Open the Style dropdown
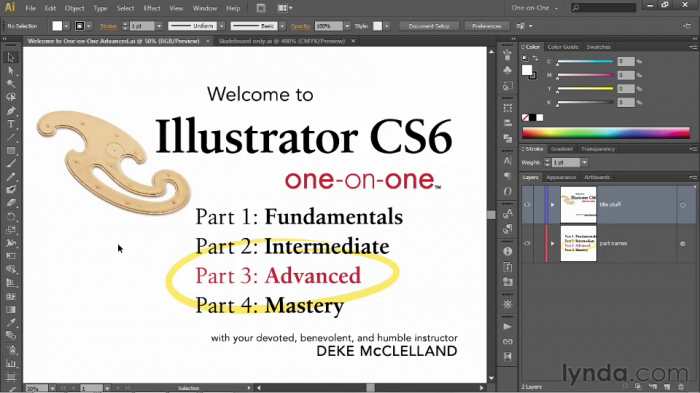Viewport: 700px width, 393px height. click(x=387, y=26)
